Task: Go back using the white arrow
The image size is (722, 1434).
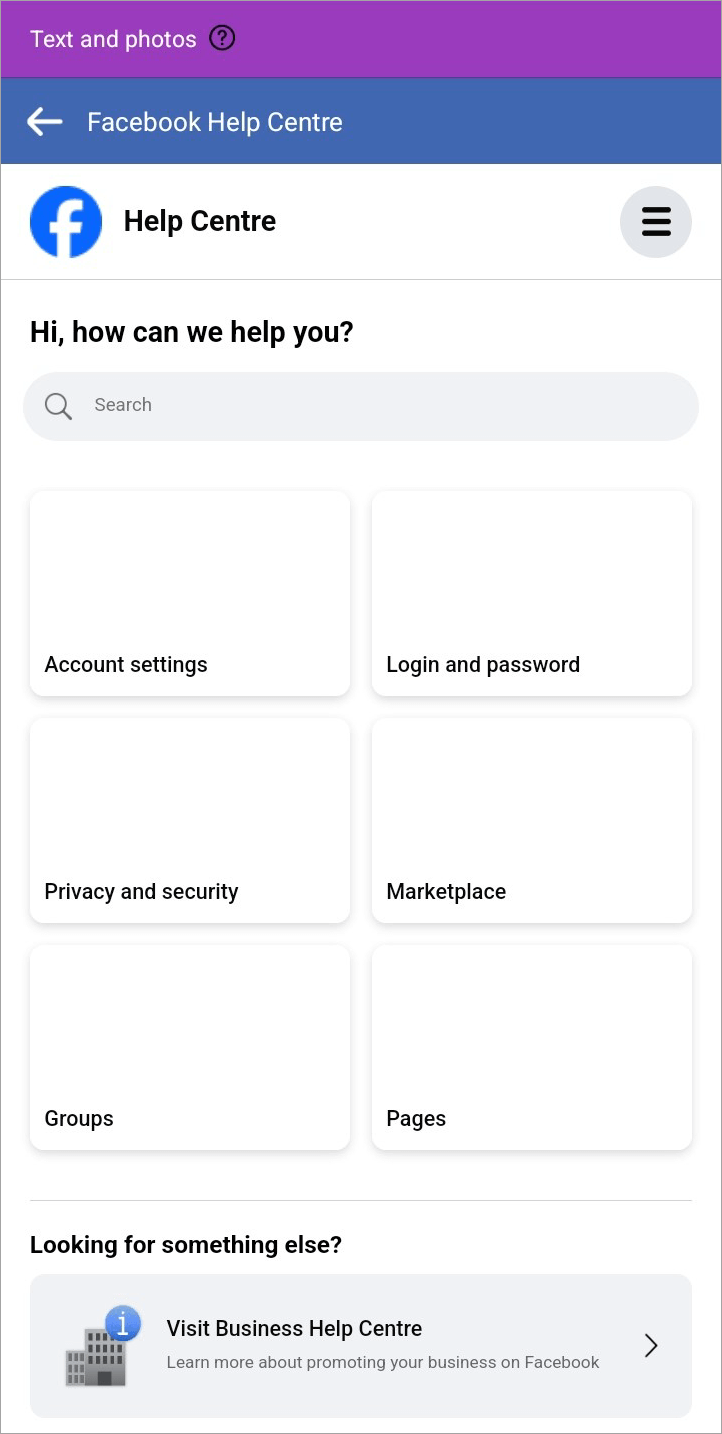Action: 45,122
